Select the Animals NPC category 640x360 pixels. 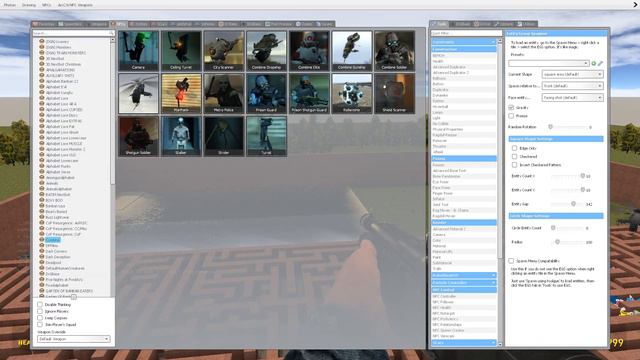52,183
